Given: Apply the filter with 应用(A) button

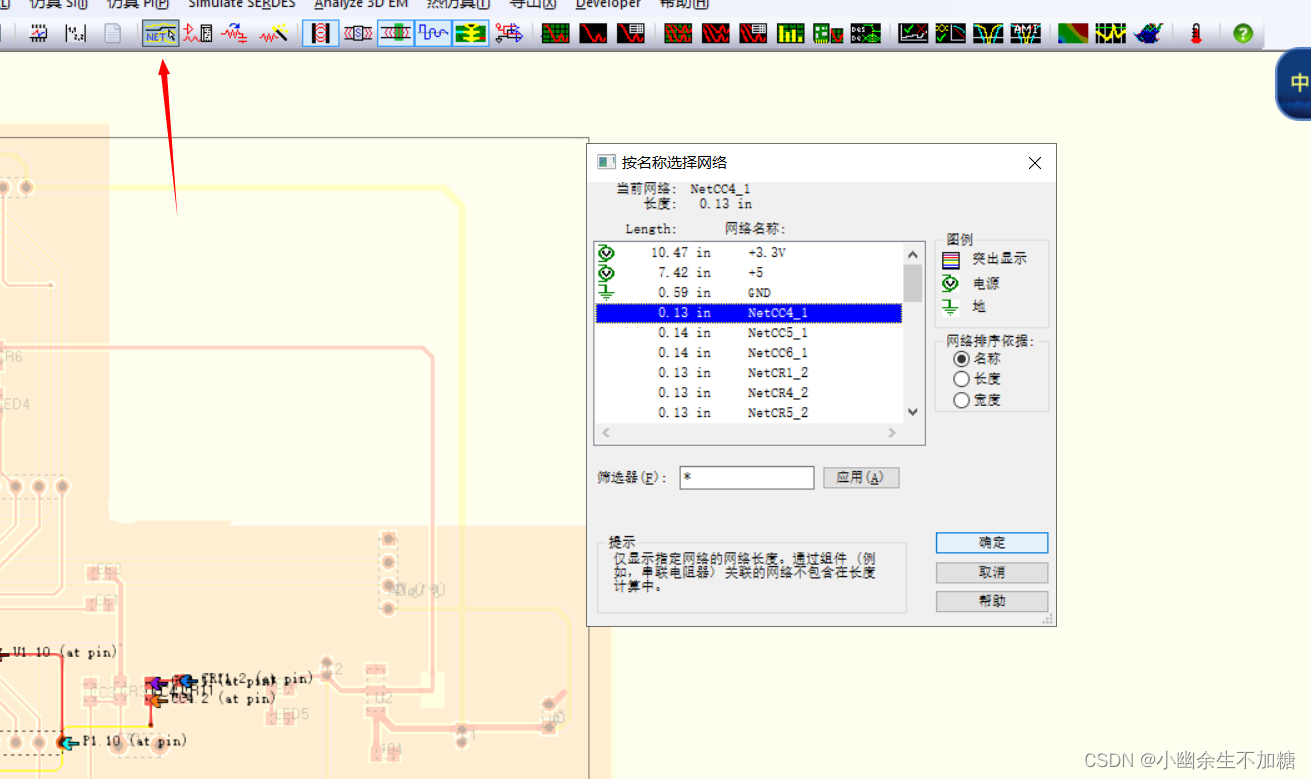Looking at the screenshot, I should click(861, 477).
